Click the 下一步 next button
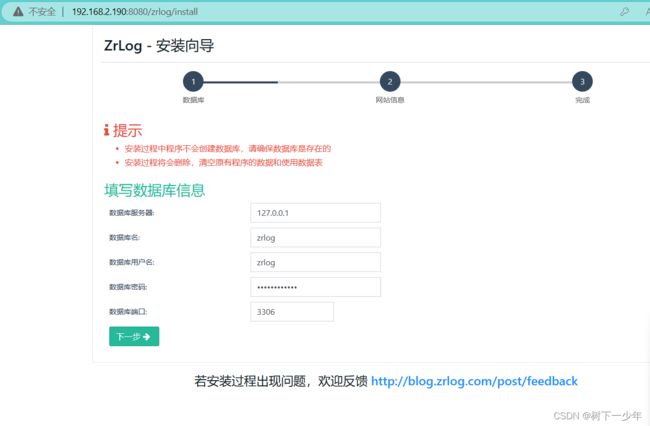This screenshot has height=426, width=650. [x=134, y=336]
